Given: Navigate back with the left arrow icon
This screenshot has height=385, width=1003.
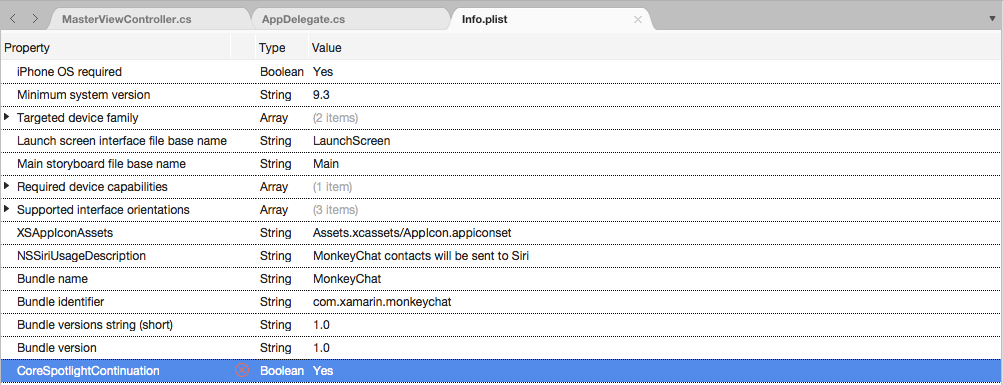Looking at the screenshot, I should tap(13, 19).
